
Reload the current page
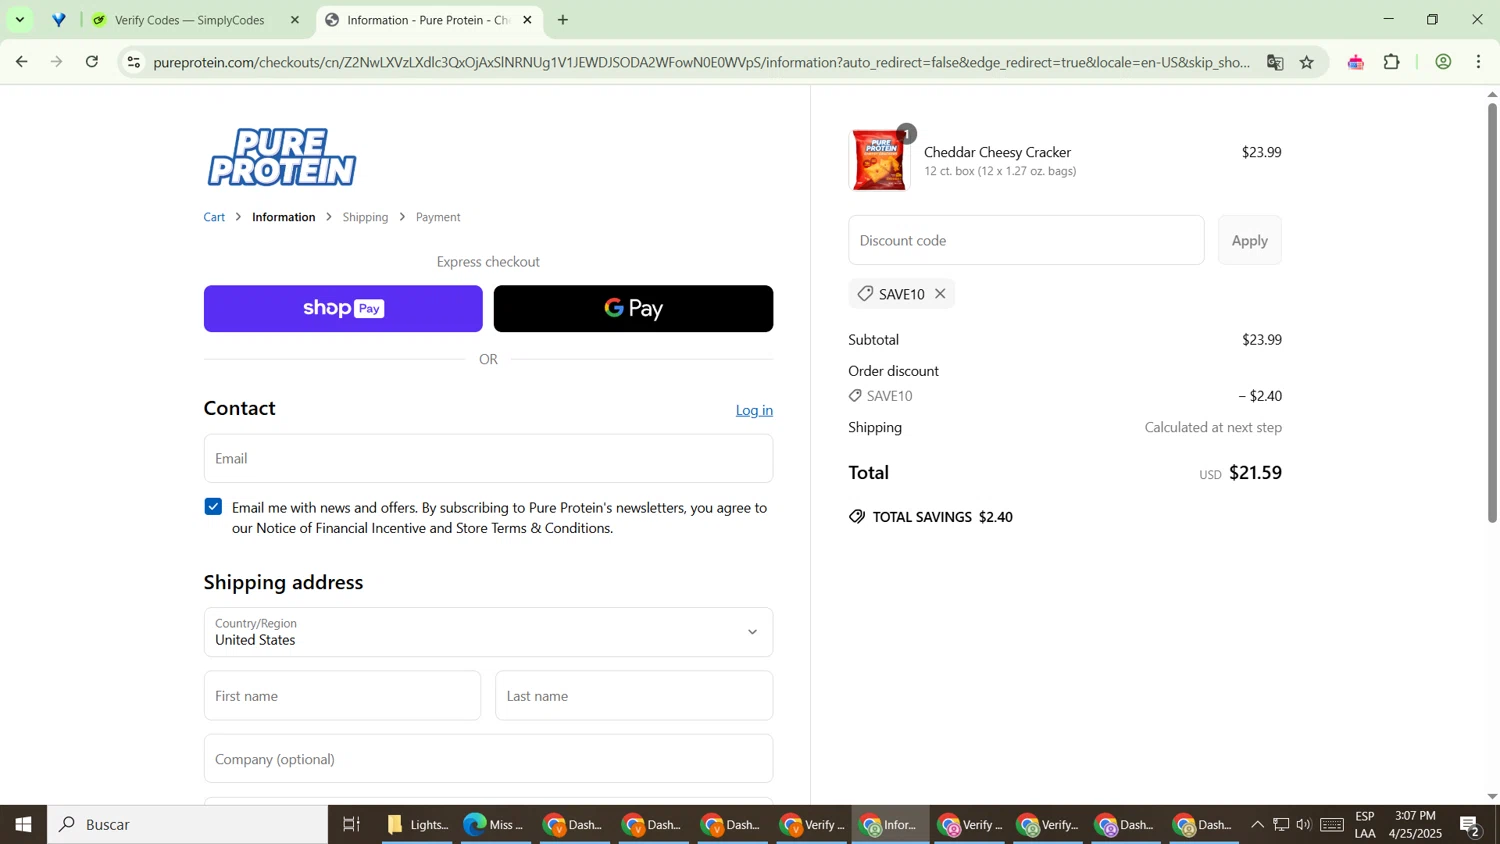click(92, 62)
